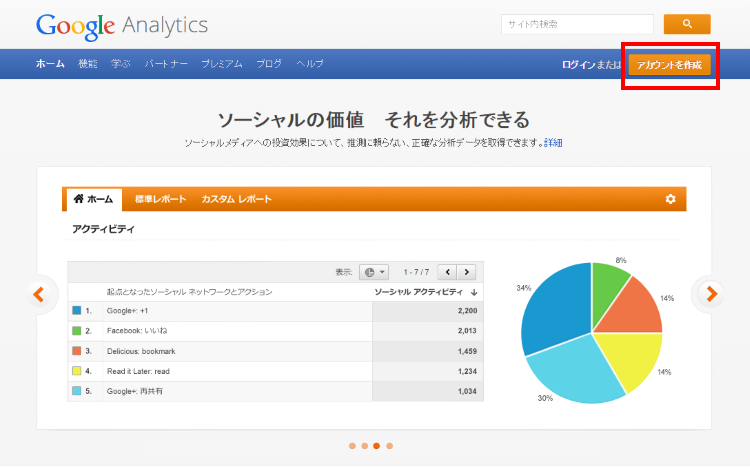Select the Delicious: bookmark row text

coord(141,351)
